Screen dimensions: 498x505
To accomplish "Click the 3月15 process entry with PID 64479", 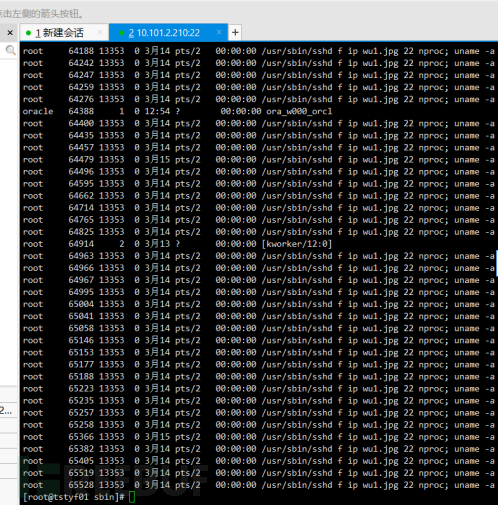I will tap(259, 160).
